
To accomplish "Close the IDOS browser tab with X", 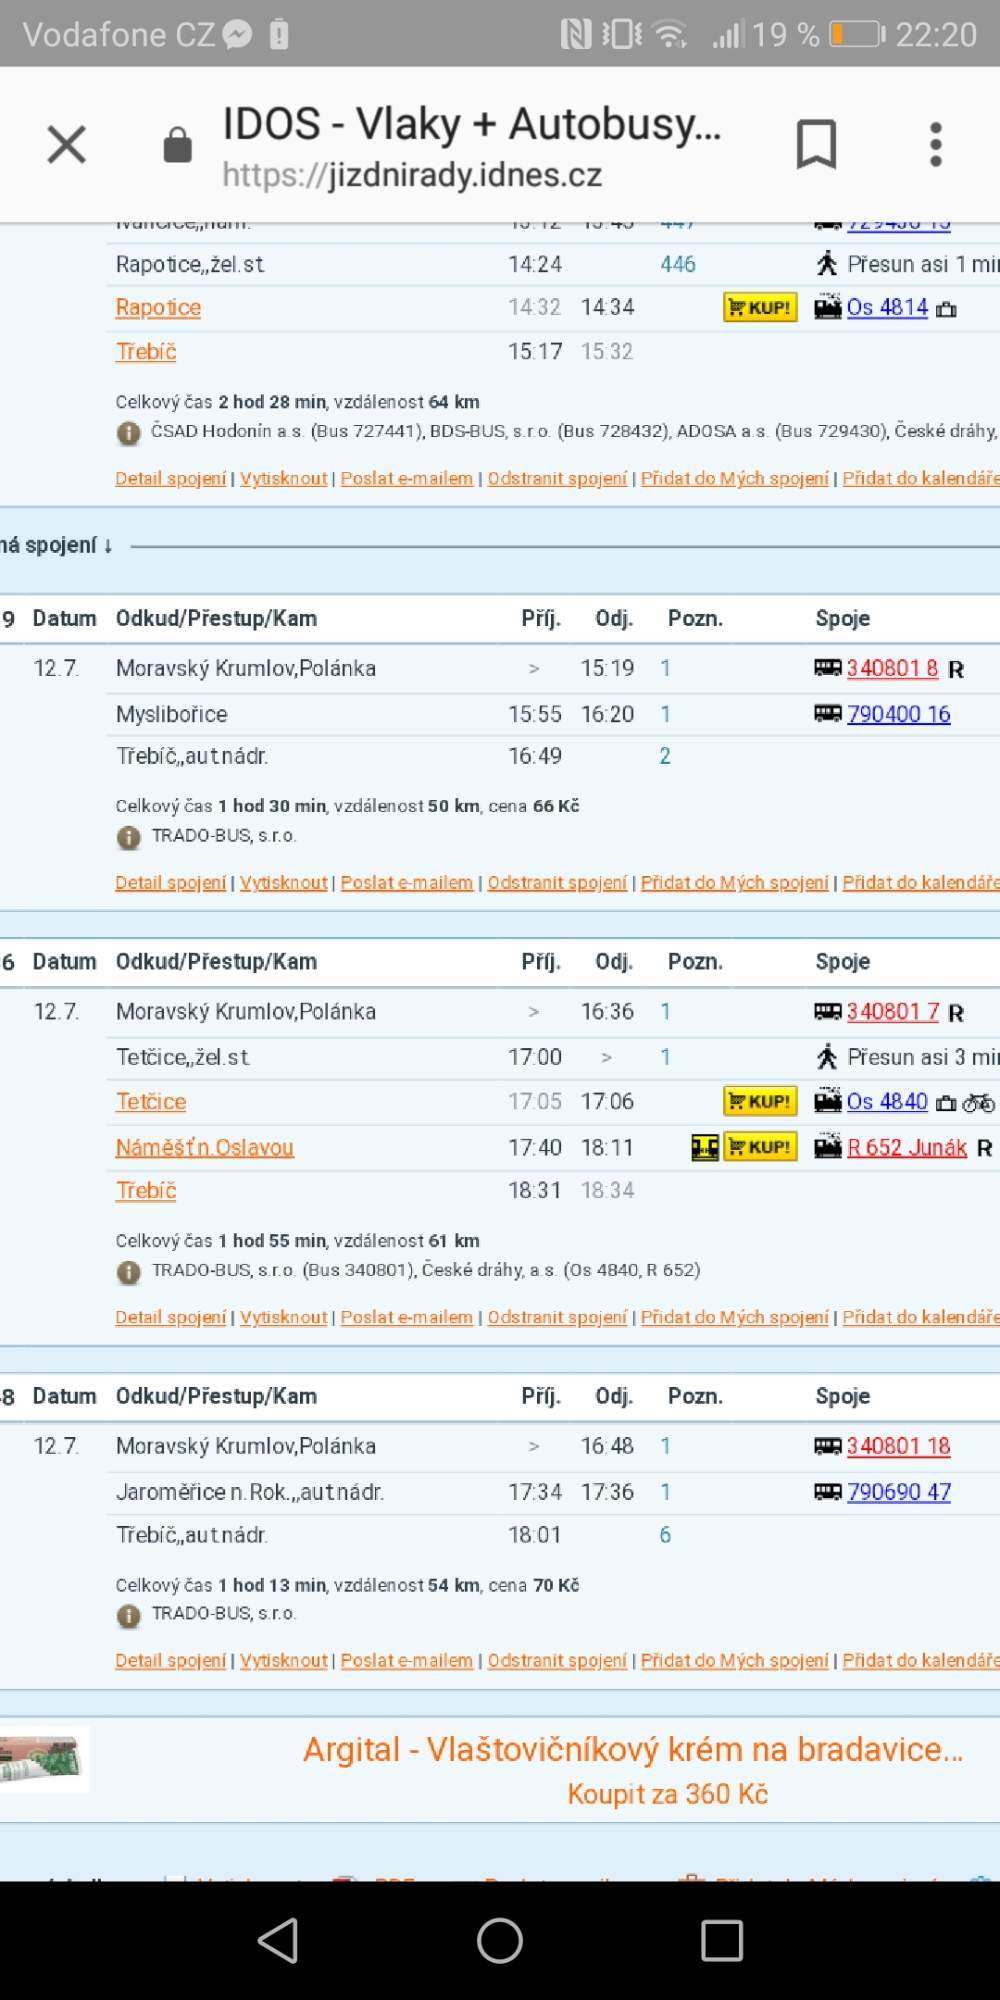I will point(67,145).
